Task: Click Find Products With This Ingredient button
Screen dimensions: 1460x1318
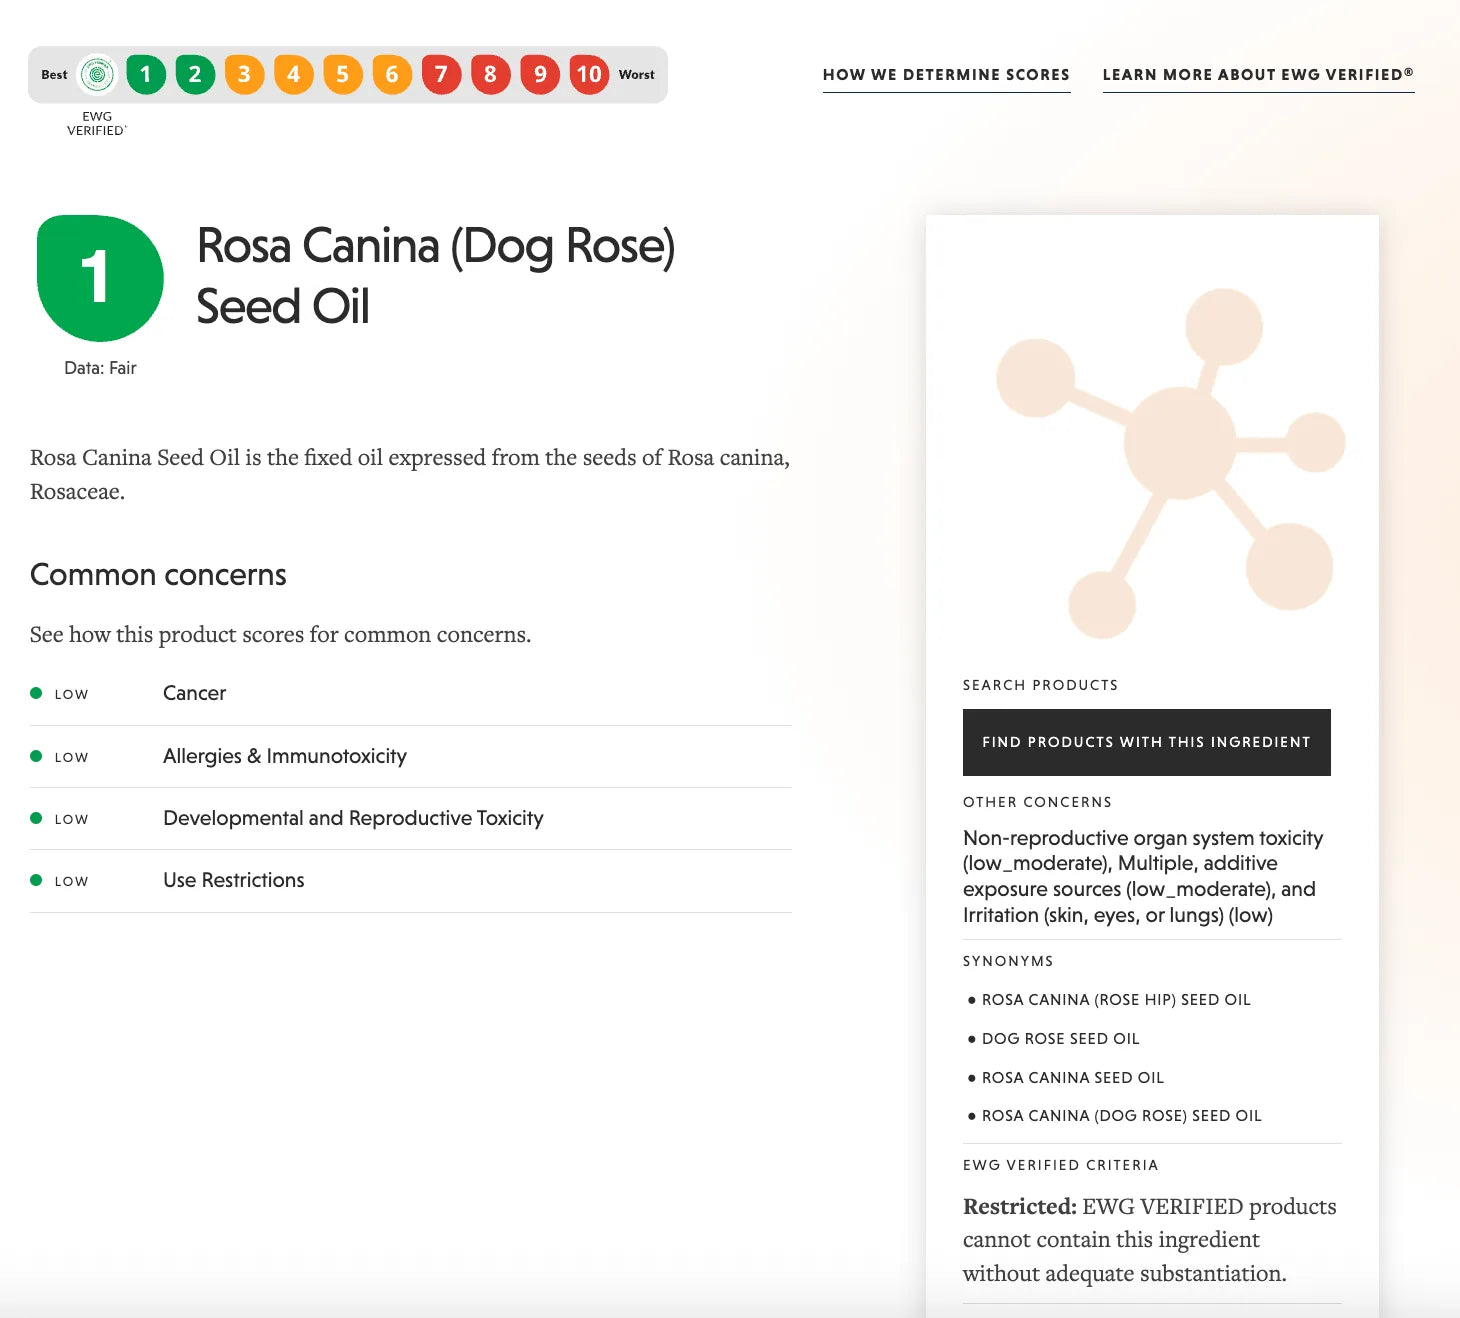Action: (x=1146, y=742)
